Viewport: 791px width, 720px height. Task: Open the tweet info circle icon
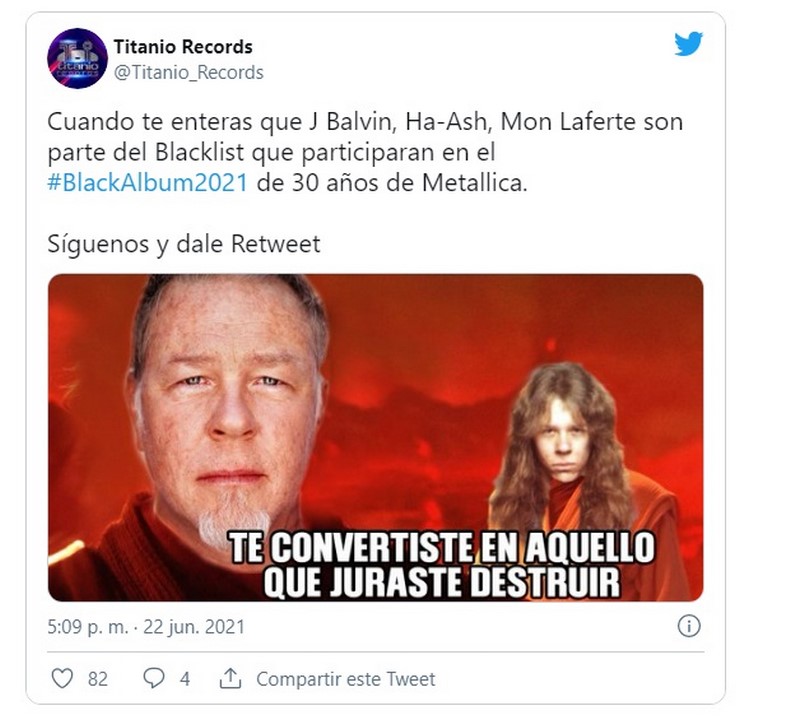click(689, 626)
